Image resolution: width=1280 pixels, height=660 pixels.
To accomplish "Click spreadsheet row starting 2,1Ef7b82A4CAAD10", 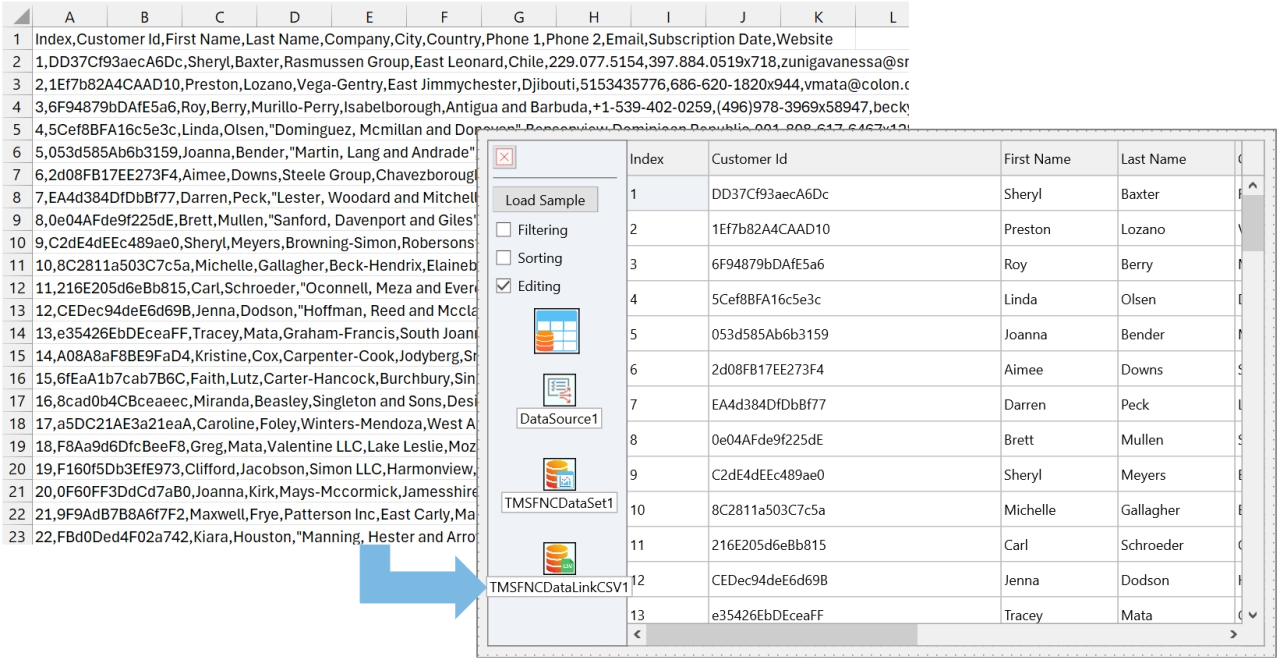I will [x=471, y=85].
